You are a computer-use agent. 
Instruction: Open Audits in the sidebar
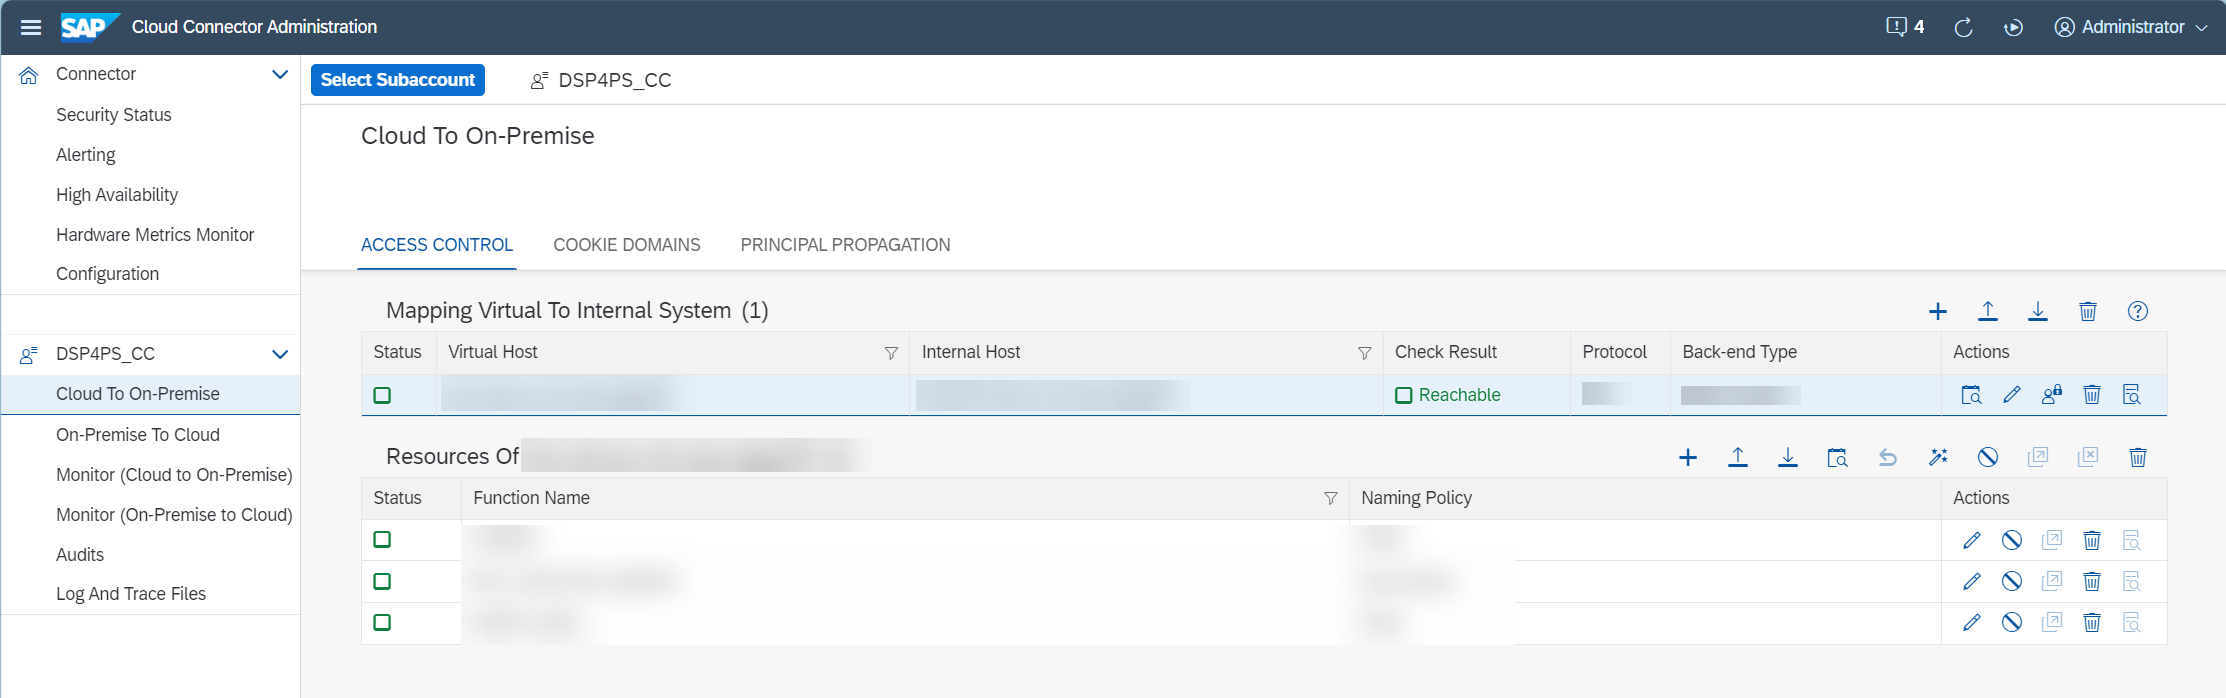(x=80, y=555)
